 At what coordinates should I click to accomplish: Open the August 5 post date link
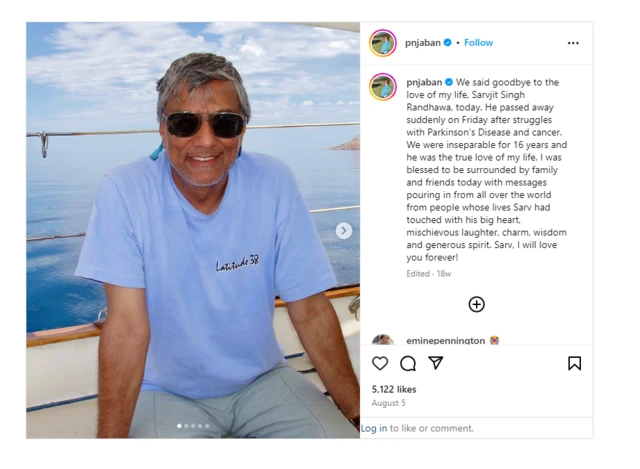click(387, 401)
